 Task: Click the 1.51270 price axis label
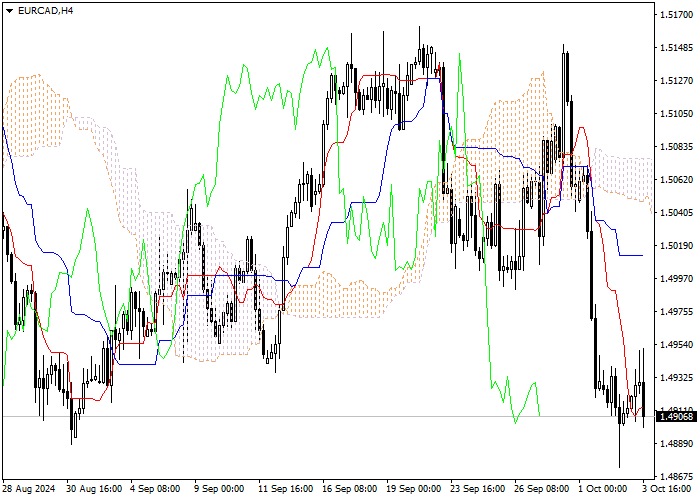[676, 81]
